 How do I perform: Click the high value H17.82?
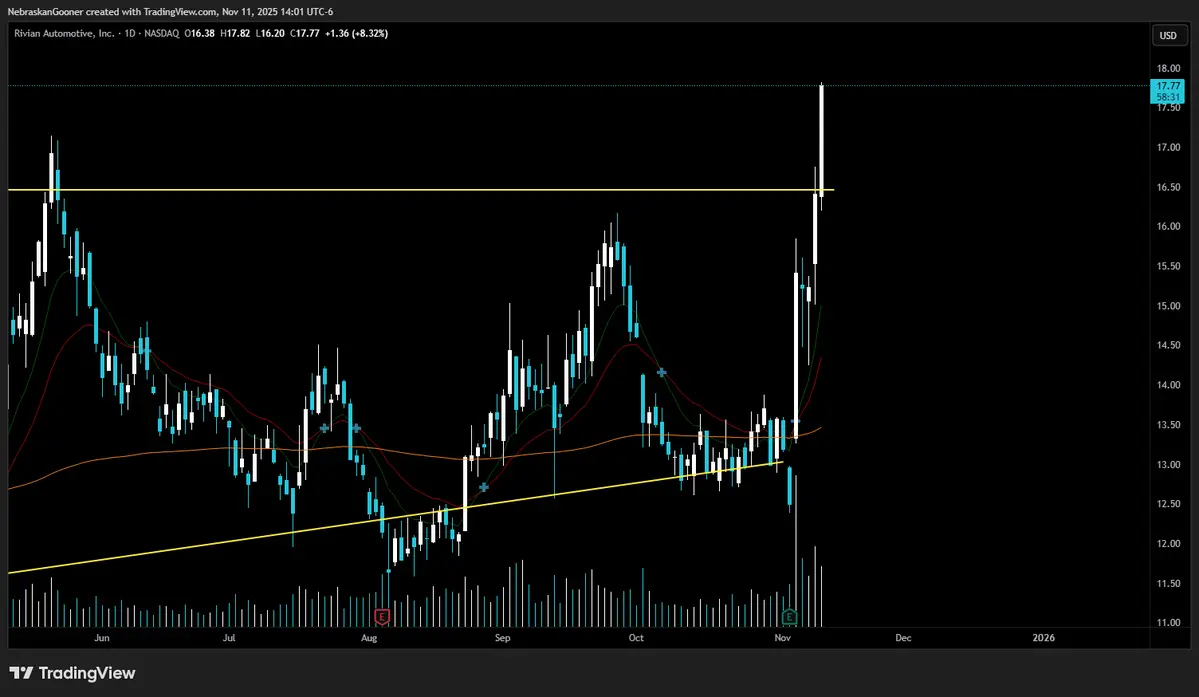(235, 34)
